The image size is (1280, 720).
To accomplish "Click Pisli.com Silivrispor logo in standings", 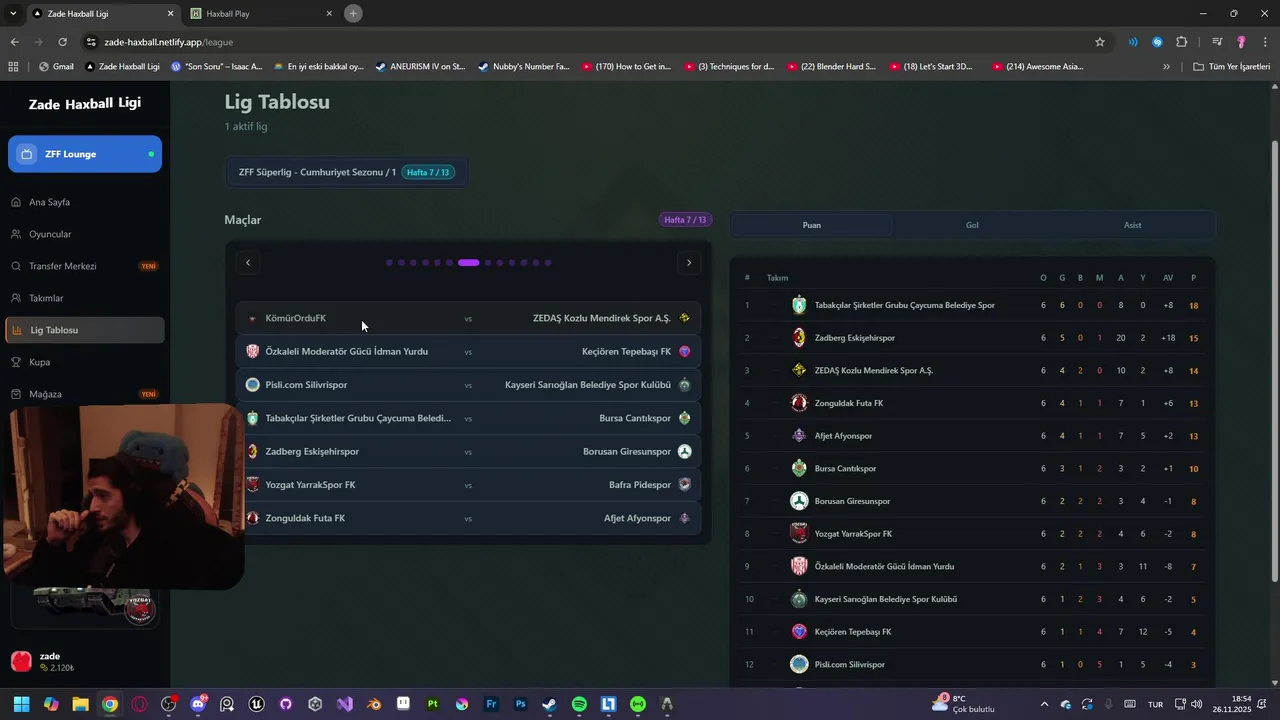I will click(x=799, y=664).
